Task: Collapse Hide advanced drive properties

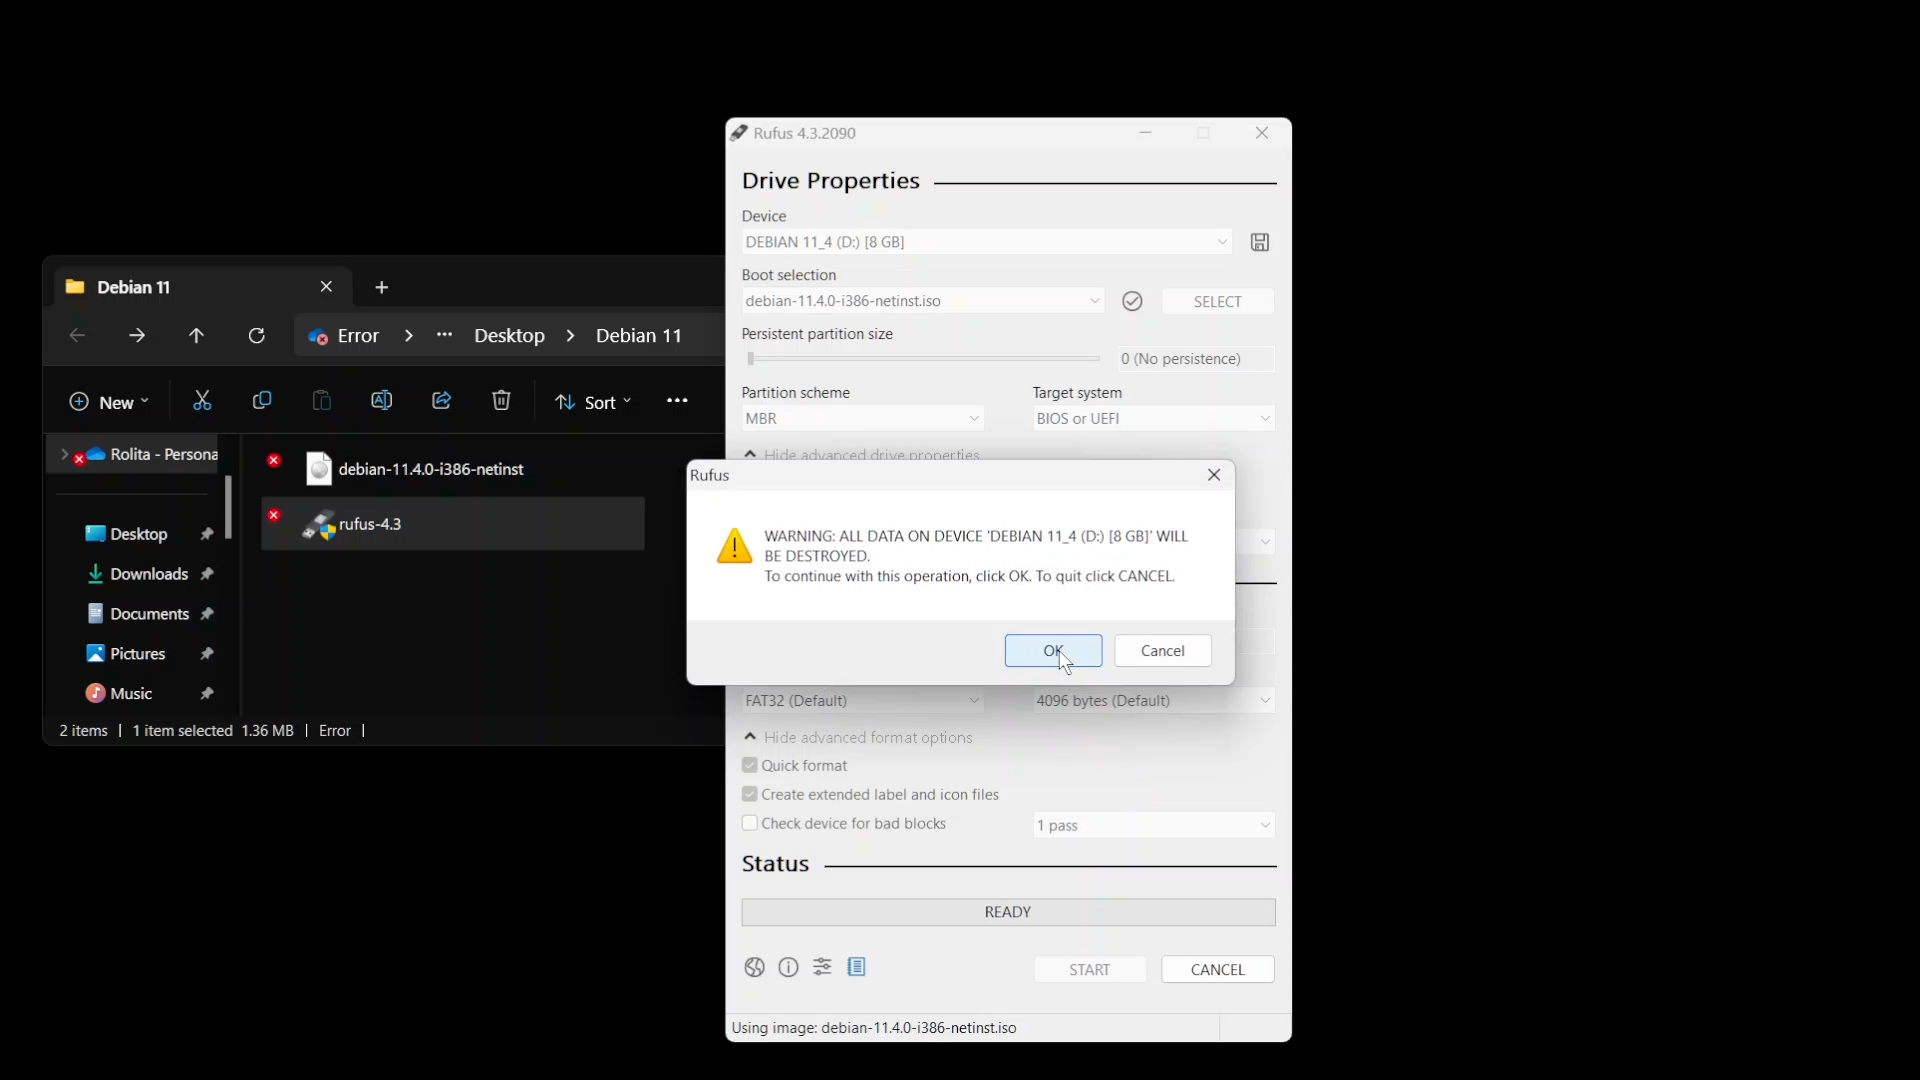Action: tap(861, 454)
